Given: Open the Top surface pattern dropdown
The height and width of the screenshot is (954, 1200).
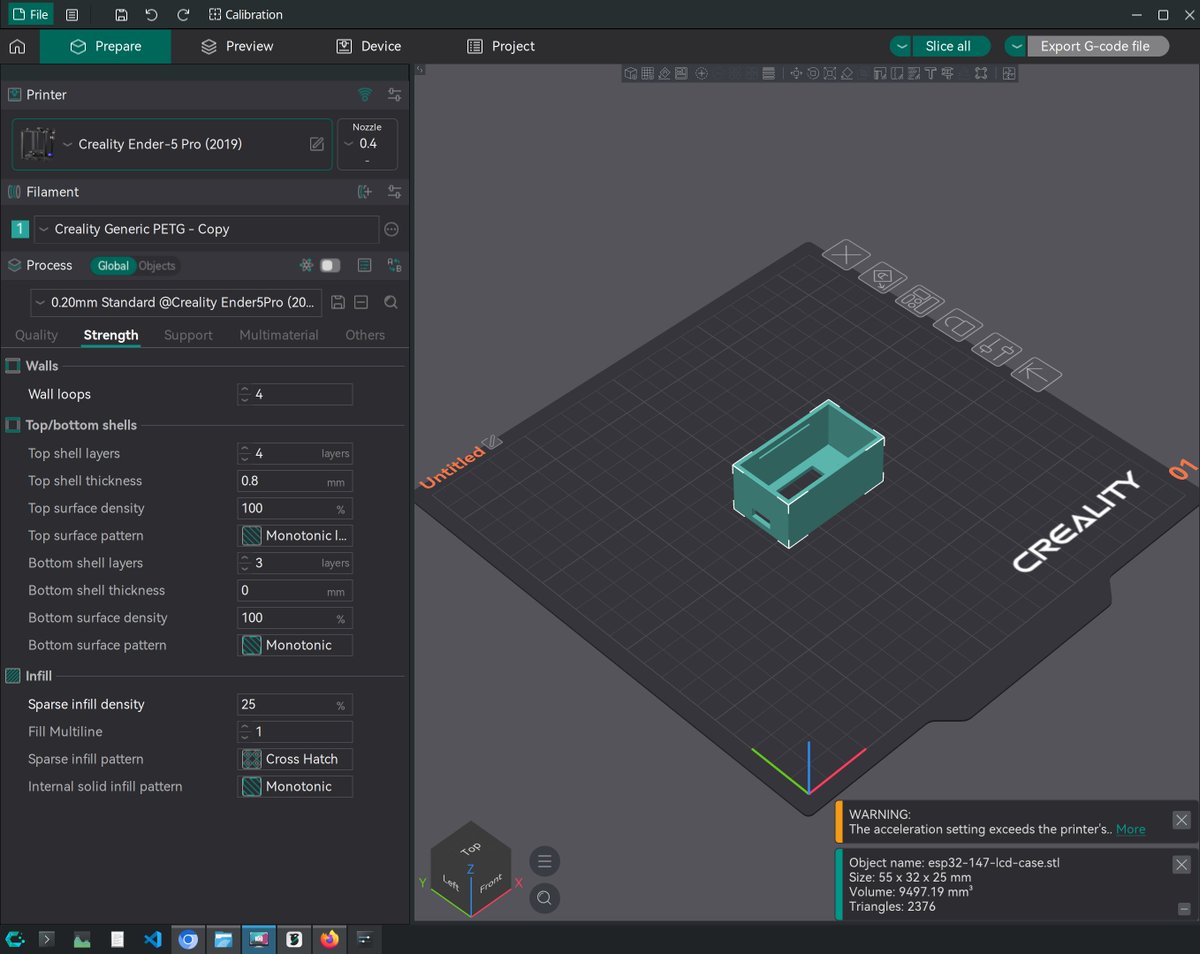Looking at the screenshot, I should [x=295, y=536].
